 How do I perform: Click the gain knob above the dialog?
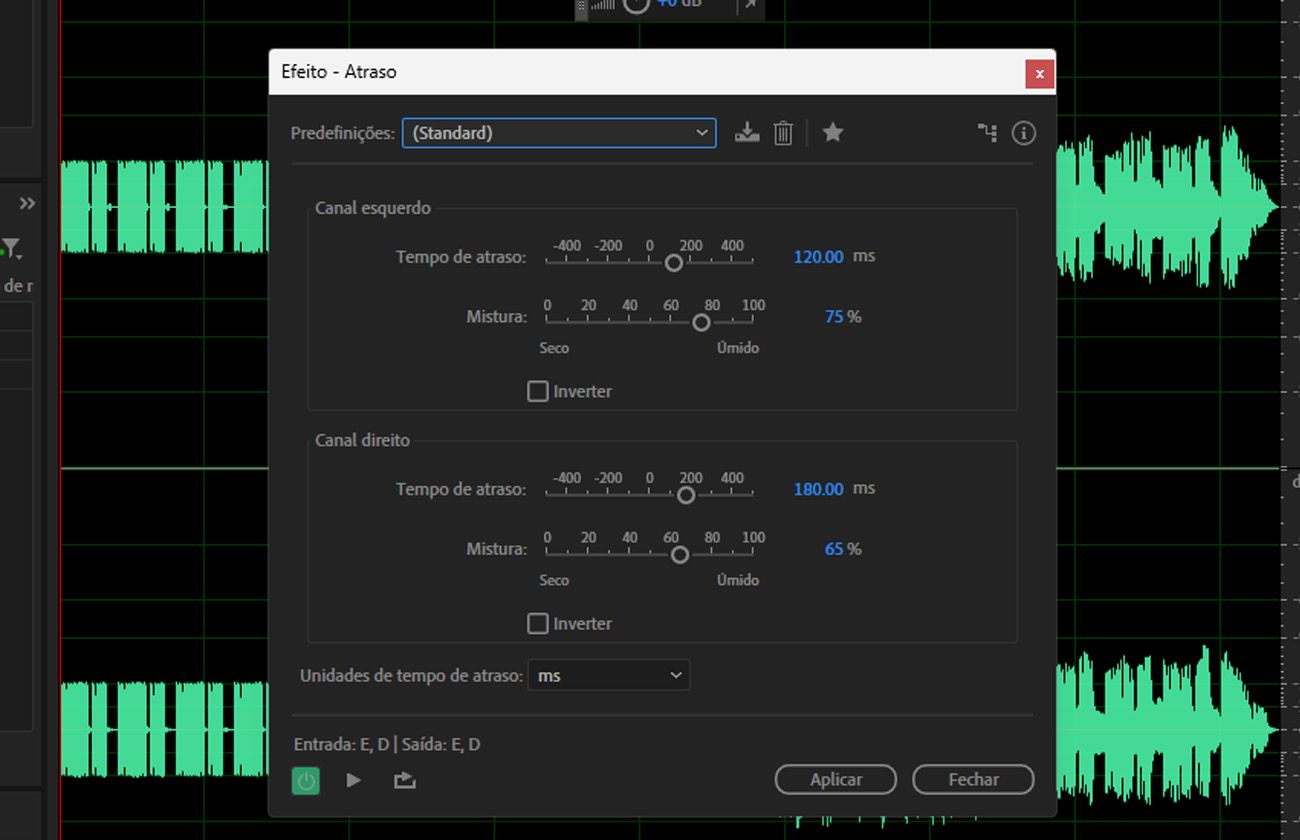click(637, 5)
